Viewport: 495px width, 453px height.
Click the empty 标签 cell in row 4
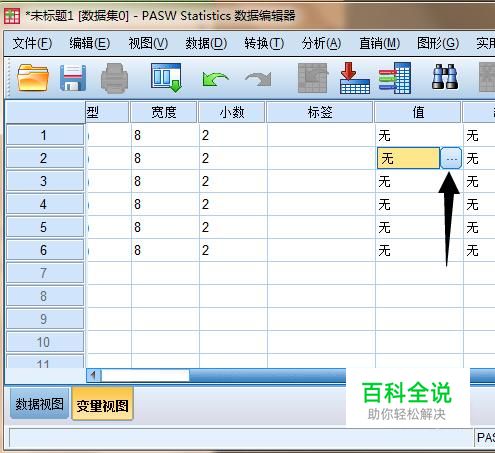click(x=321, y=204)
